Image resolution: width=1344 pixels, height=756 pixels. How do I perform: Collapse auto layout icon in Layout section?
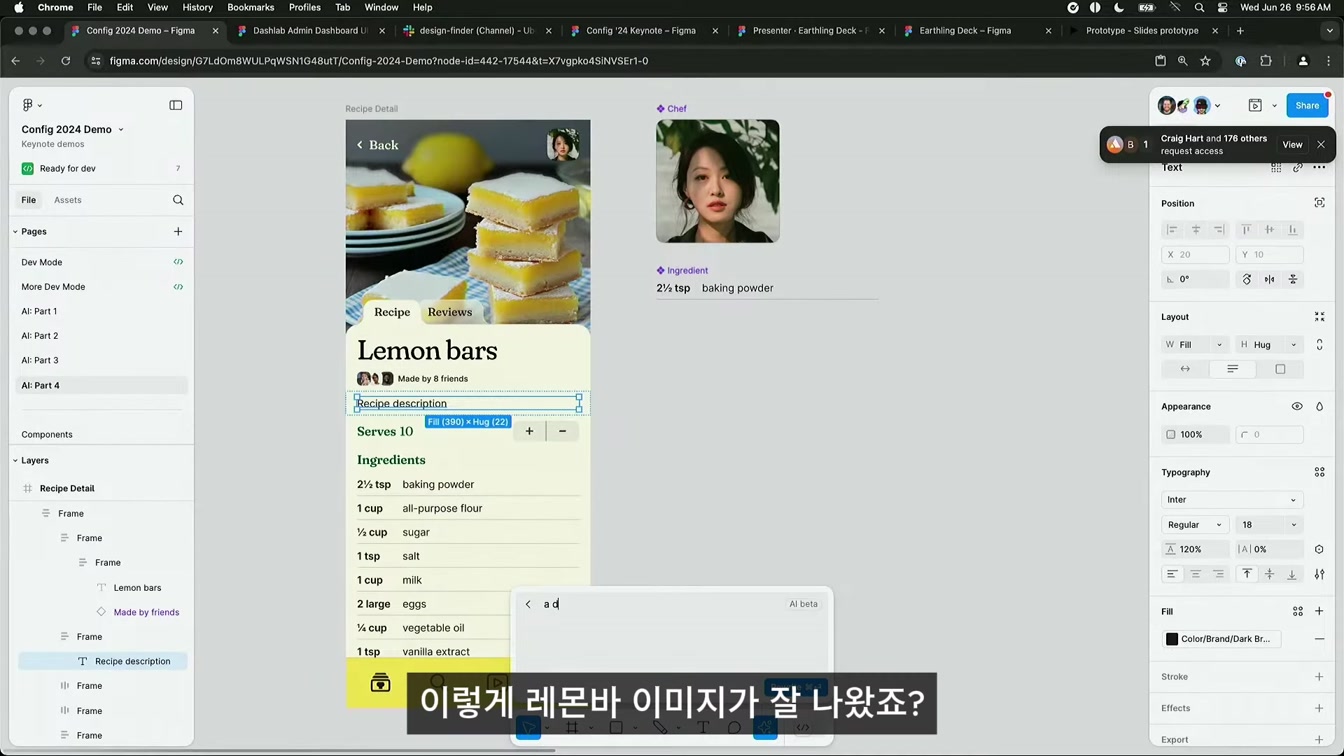tap(1319, 317)
